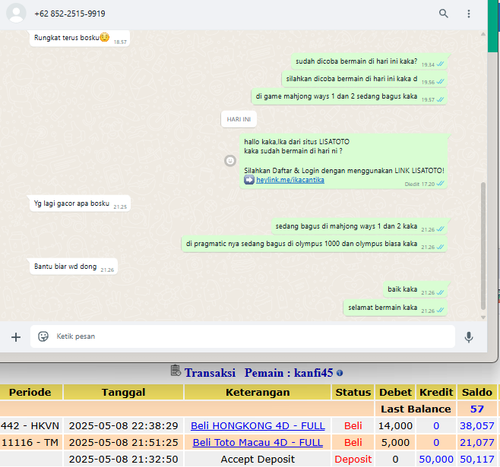Click message 'di game mahjong ways 1 dan 2 sedang bagus kaka'

(x=349, y=97)
